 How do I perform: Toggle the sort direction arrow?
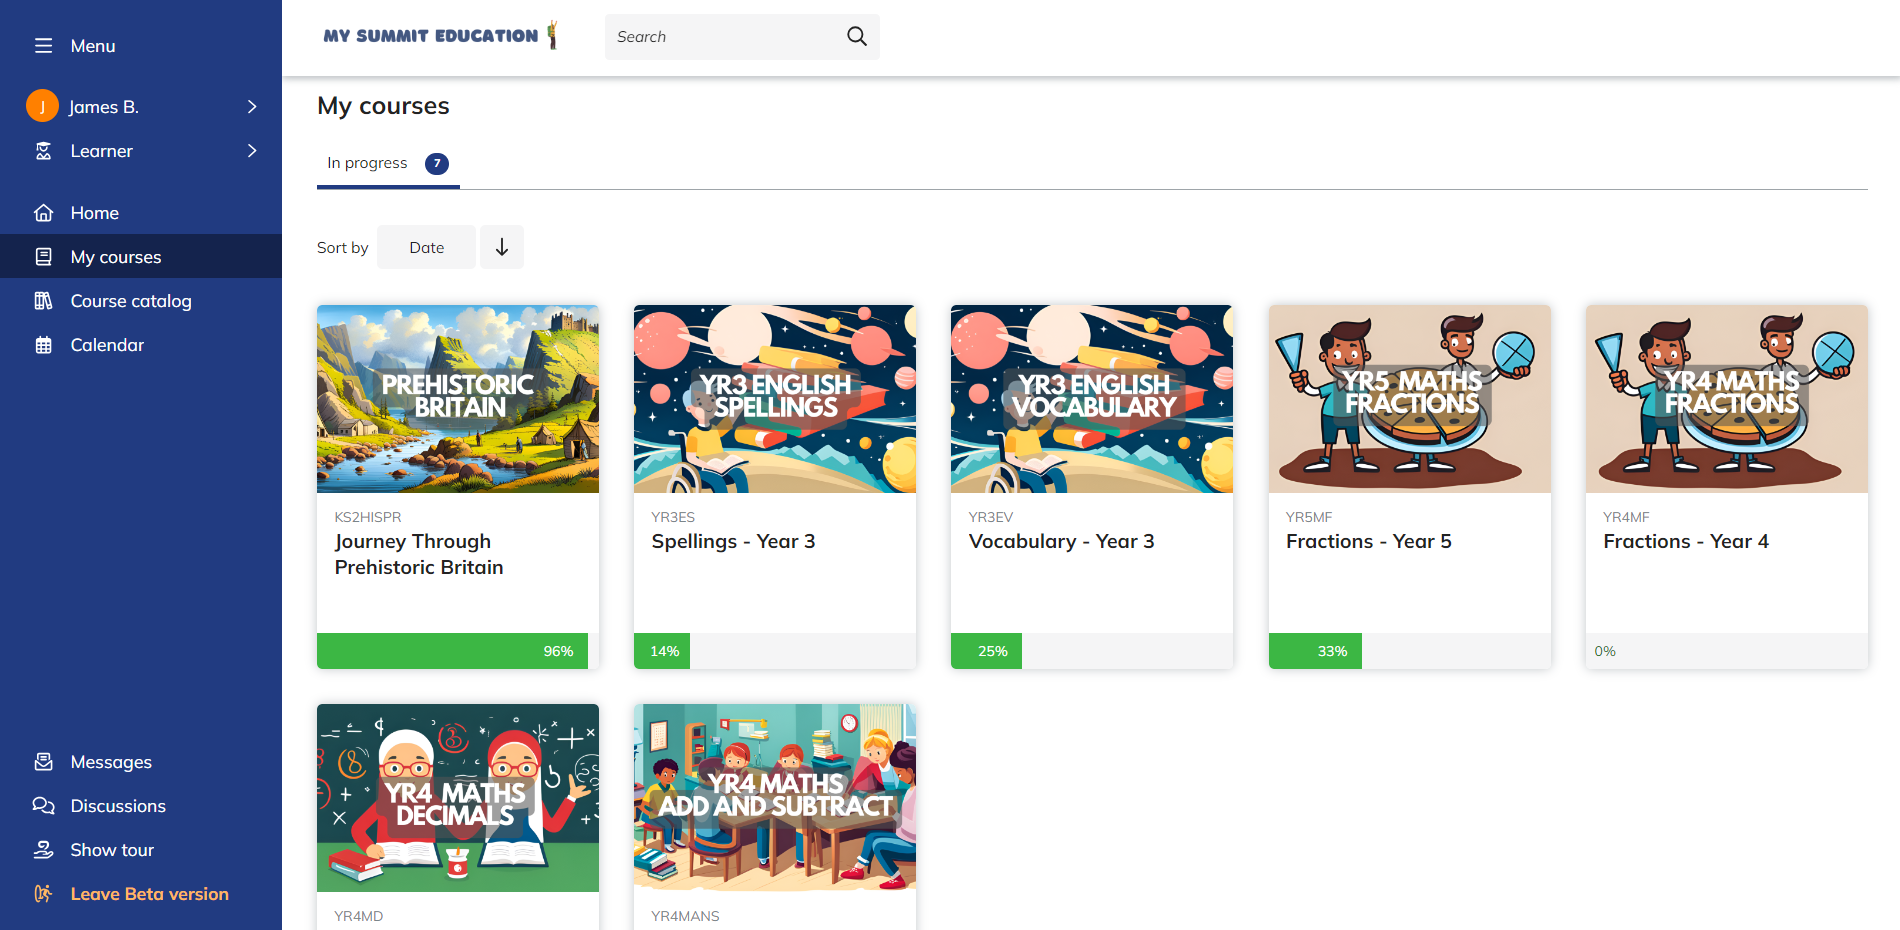(x=502, y=247)
